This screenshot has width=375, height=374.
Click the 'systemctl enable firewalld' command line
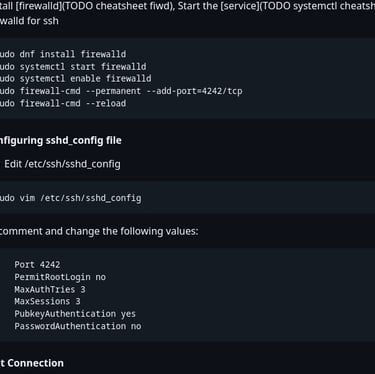(x=76, y=79)
